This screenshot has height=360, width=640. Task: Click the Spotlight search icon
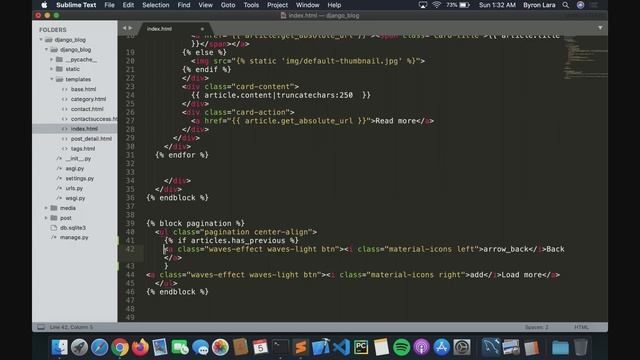pos(566,5)
